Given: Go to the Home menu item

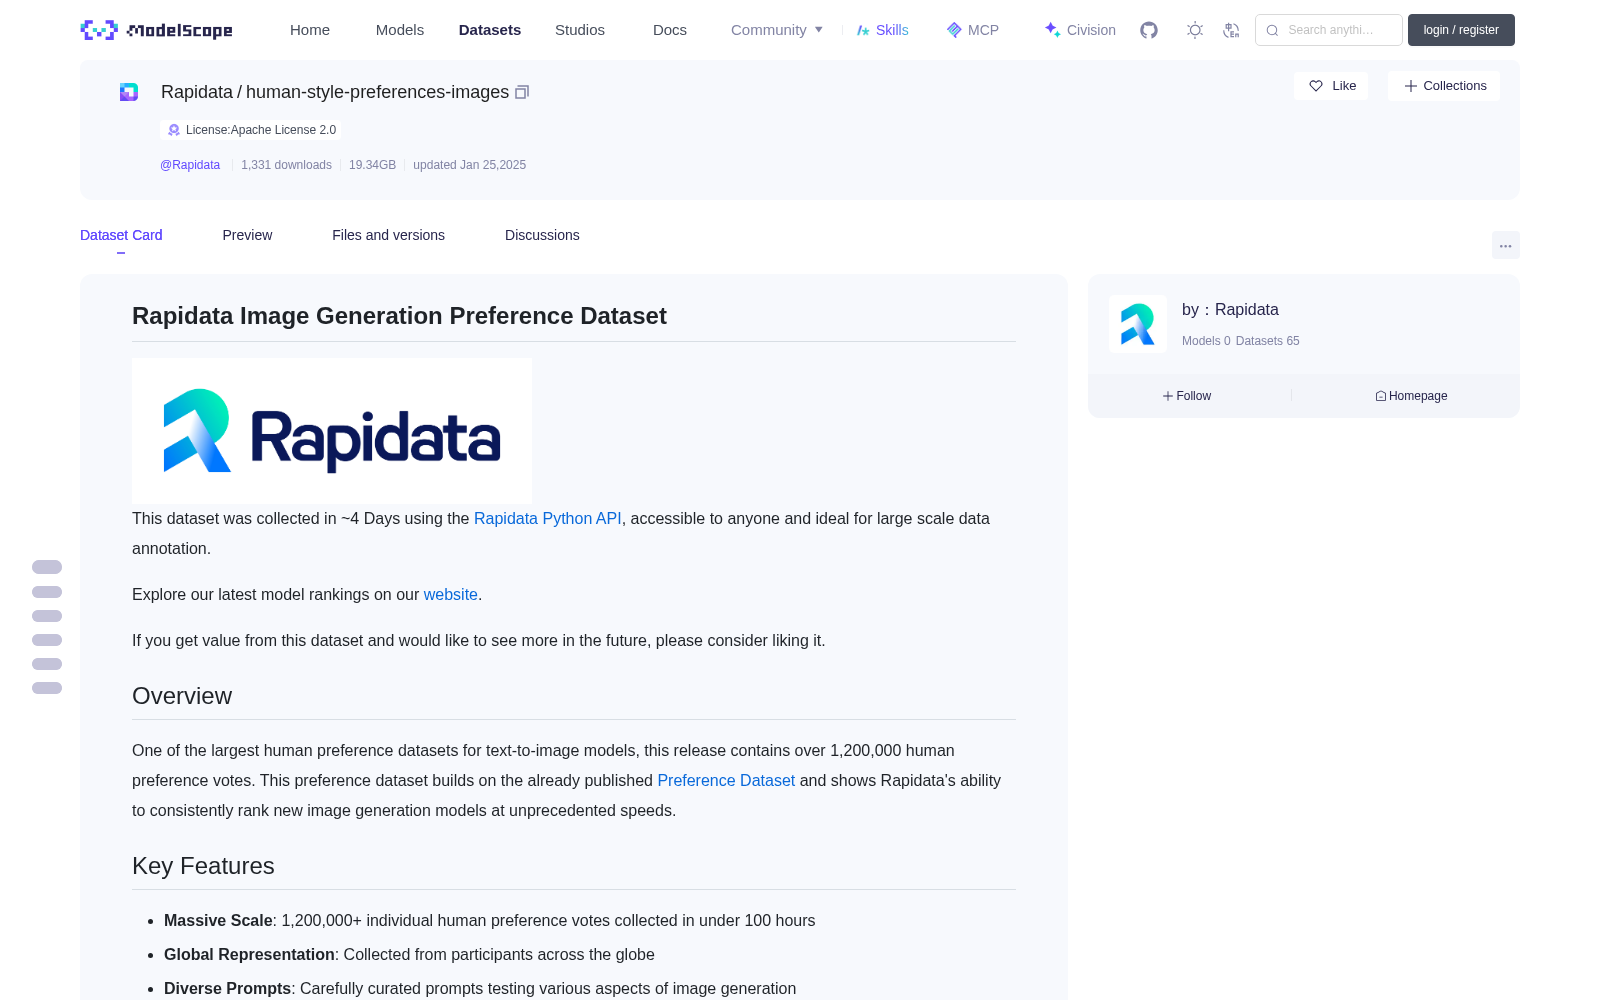Looking at the screenshot, I should (x=310, y=30).
